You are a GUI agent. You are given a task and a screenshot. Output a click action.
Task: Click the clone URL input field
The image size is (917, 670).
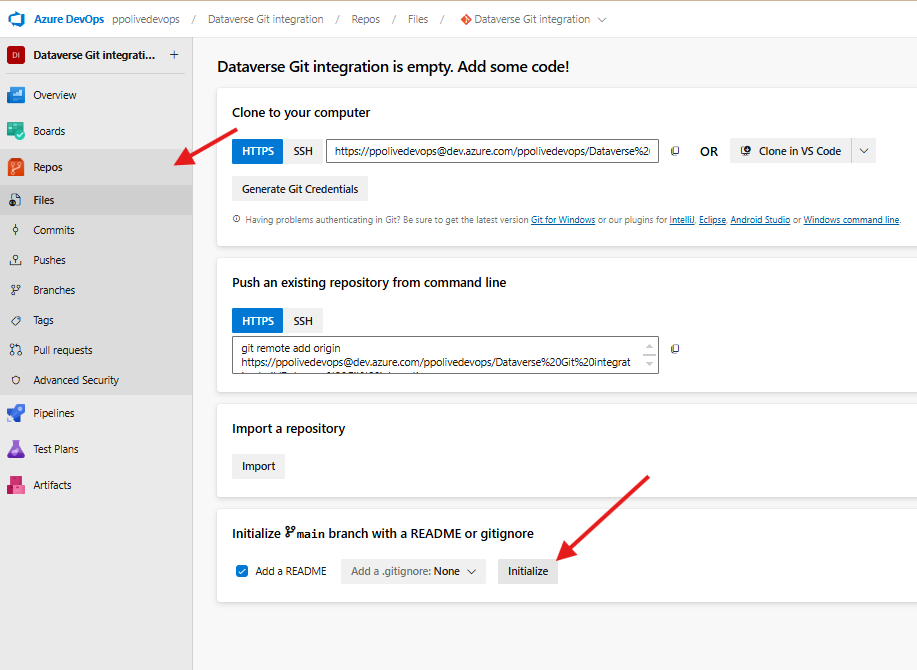492,151
